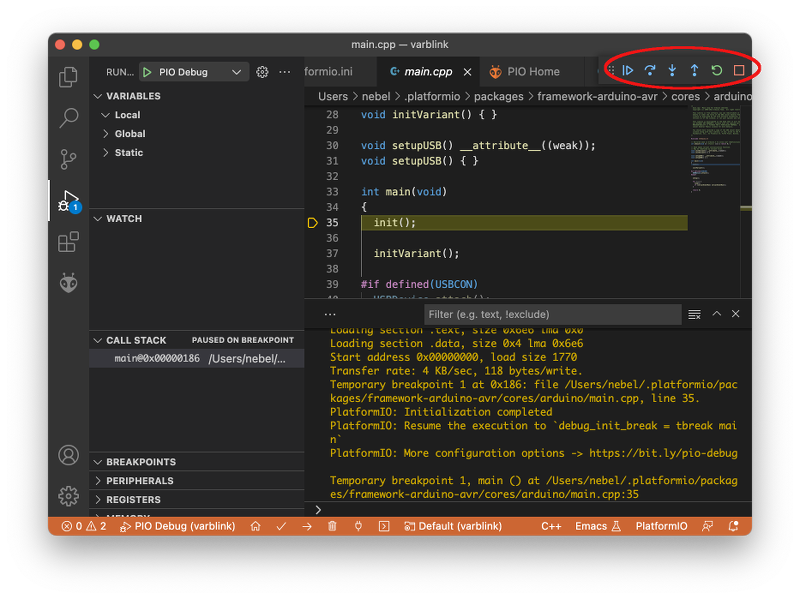Screen dimensions: 800x599
Task: Open notifications bell in status bar
Action: point(734,526)
